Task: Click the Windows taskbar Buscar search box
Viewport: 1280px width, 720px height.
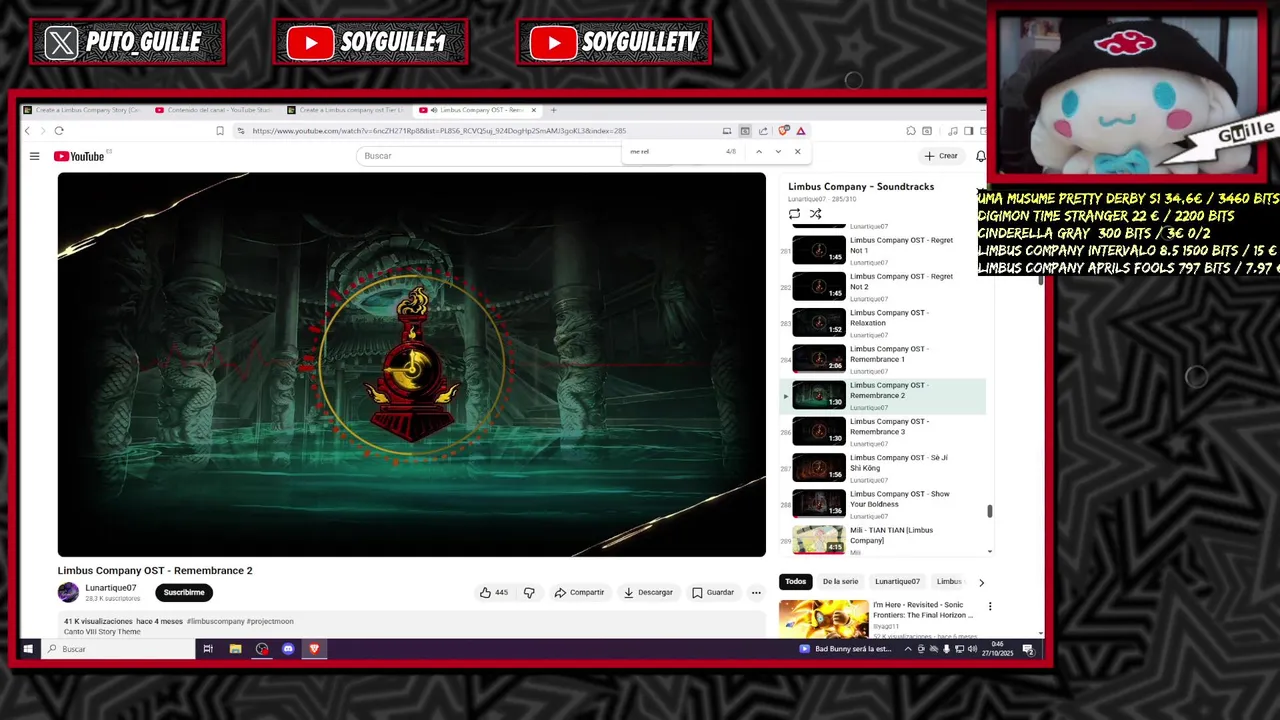Action: pos(120,649)
